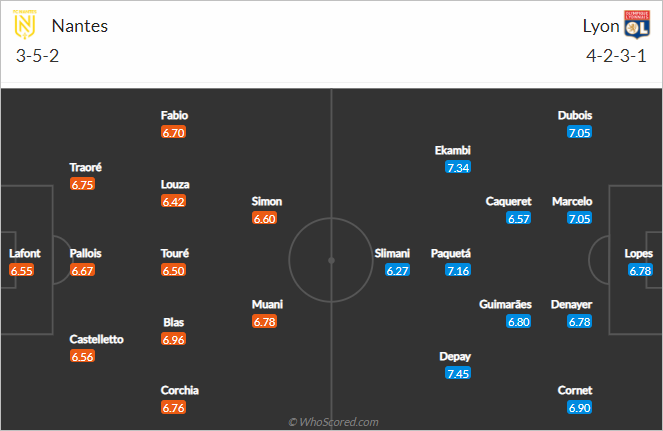Click Slimani's 6.27 rating badge

pyautogui.click(x=397, y=270)
